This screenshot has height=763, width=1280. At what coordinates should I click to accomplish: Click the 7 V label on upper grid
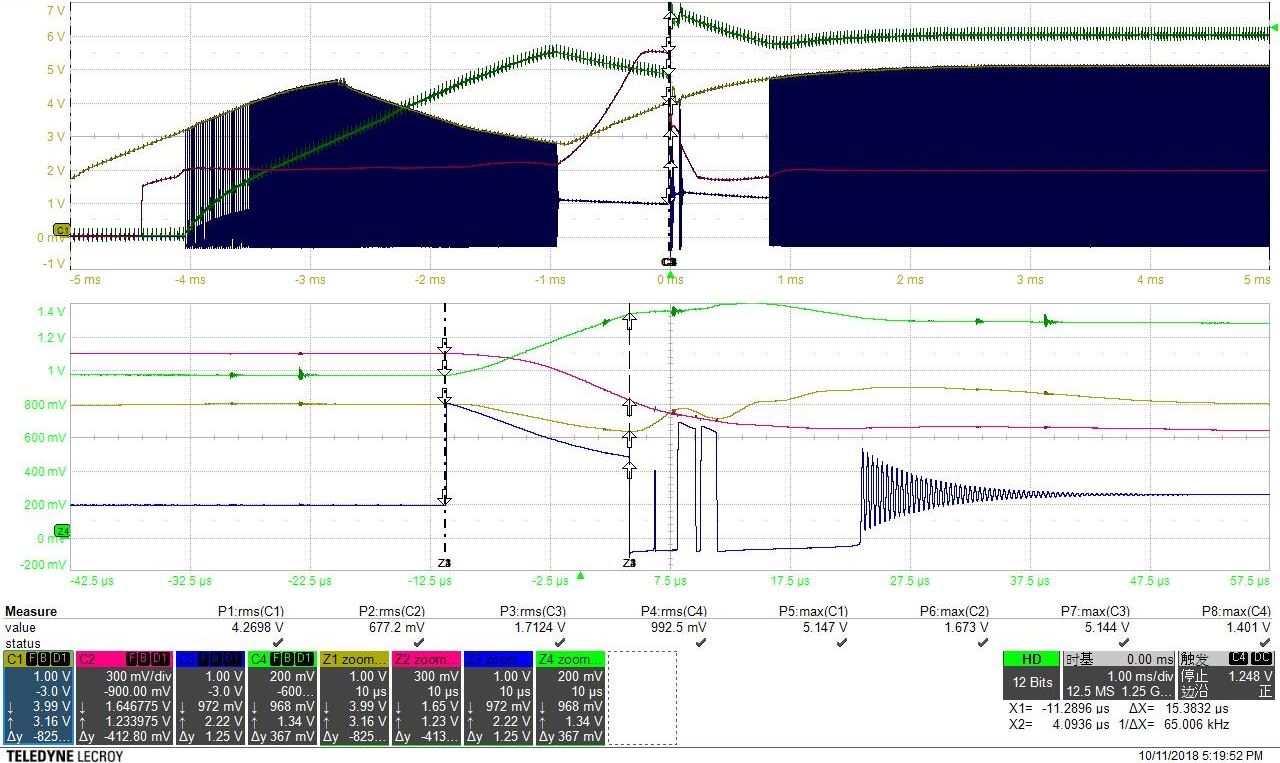click(56, 10)
